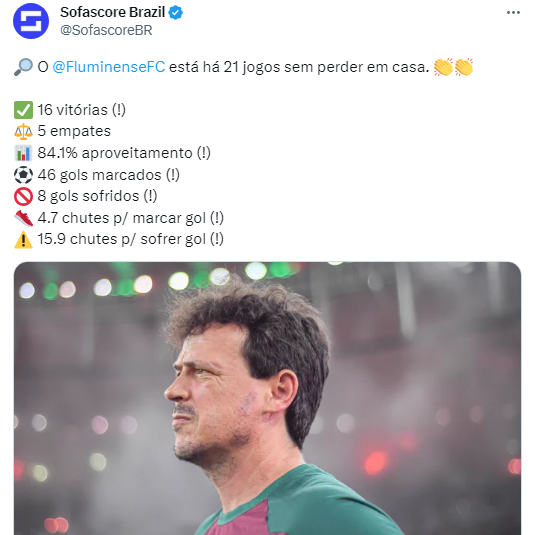Click the bar chart emoji
The height and width of the screenshot is (535, 537).
tap(23, 153)
